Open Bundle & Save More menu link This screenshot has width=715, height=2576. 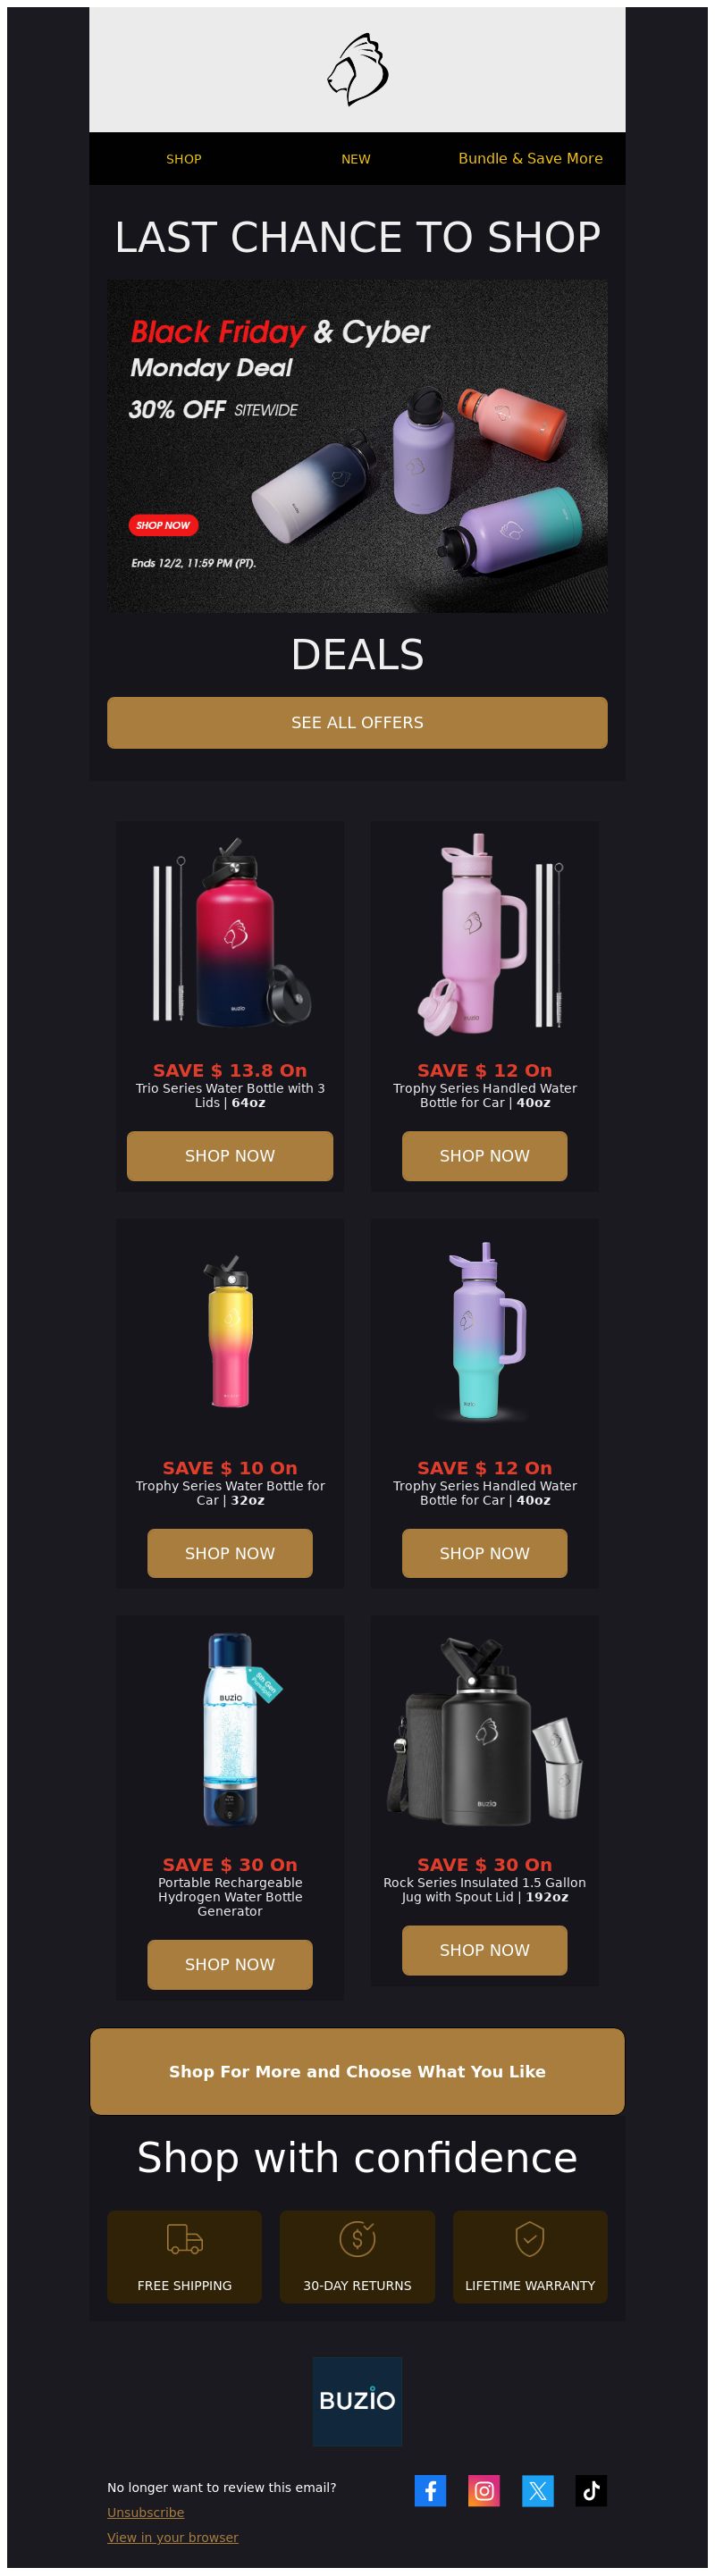point(530,158)
